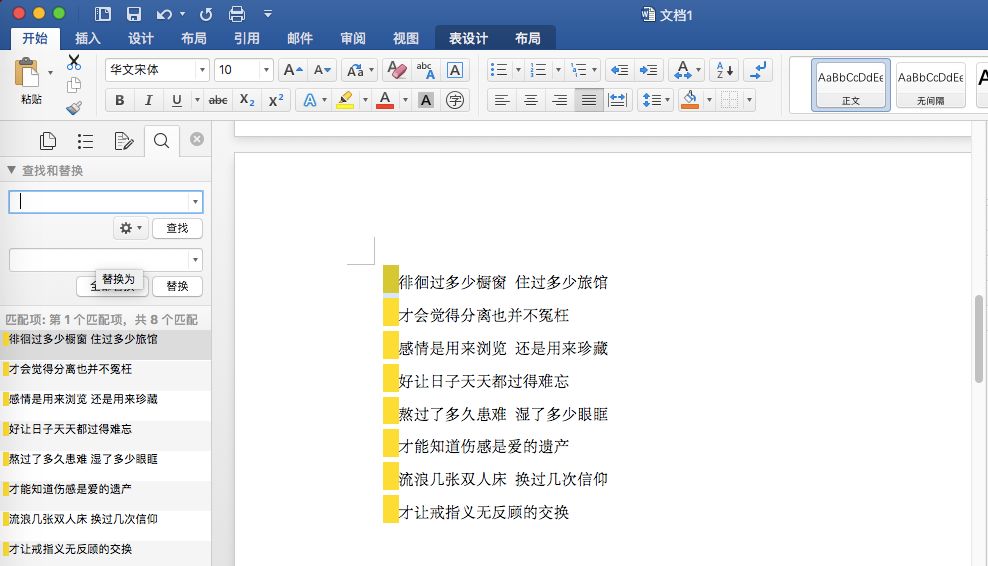Click the distributed alignment icon

pos(618,100)
